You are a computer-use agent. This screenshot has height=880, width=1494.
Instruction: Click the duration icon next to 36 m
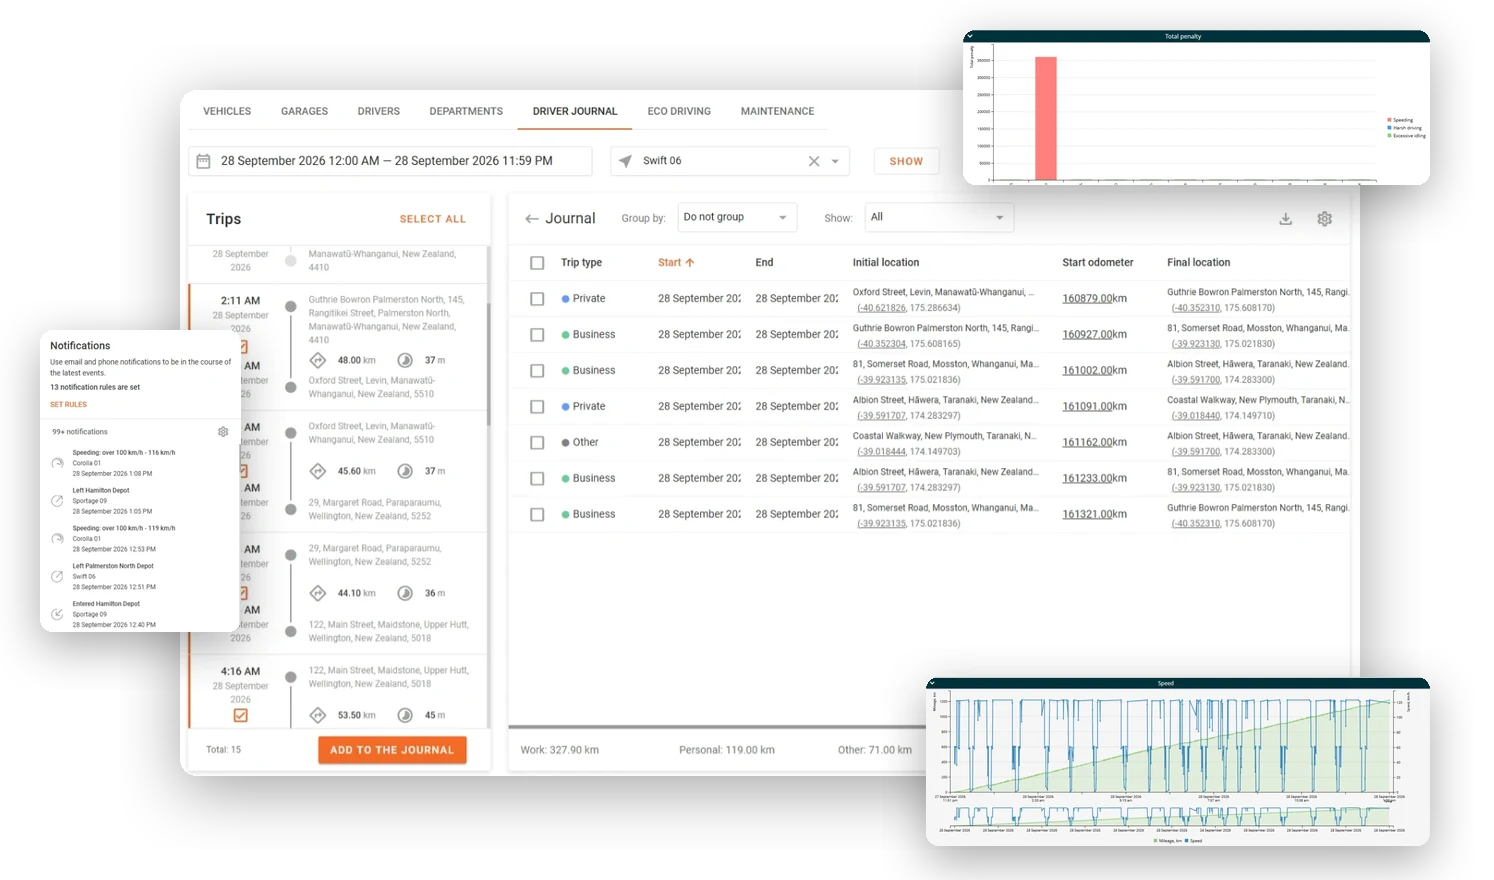click(x=405, y=593)
